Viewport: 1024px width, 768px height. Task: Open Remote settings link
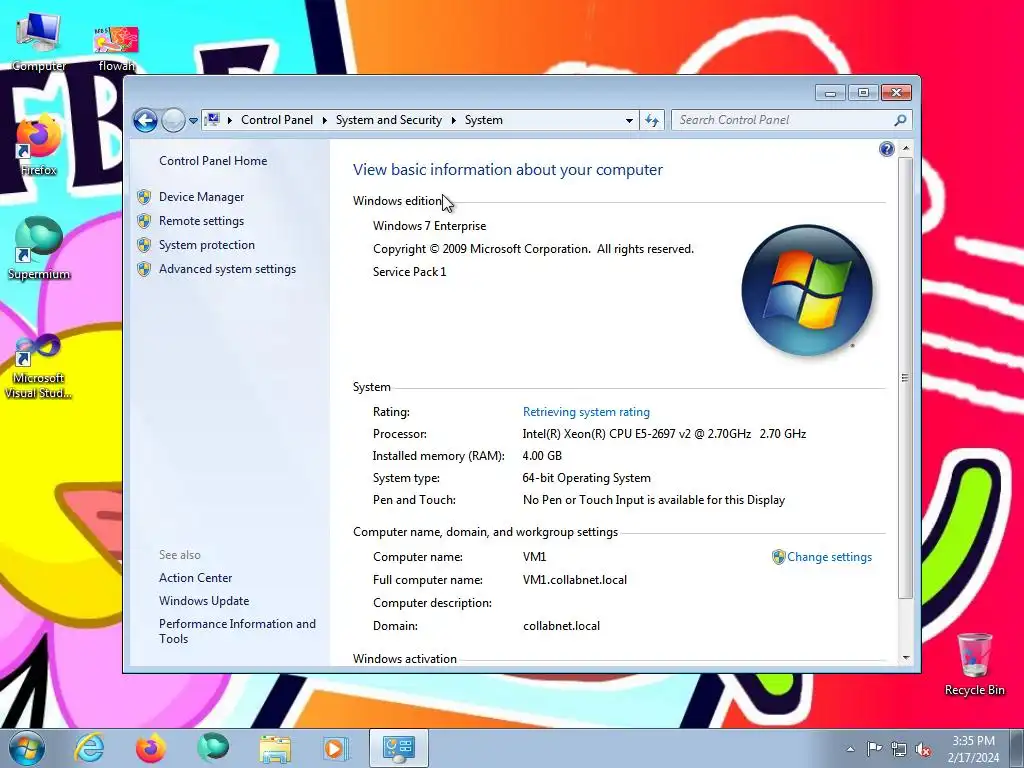click(x=201, y=221)
